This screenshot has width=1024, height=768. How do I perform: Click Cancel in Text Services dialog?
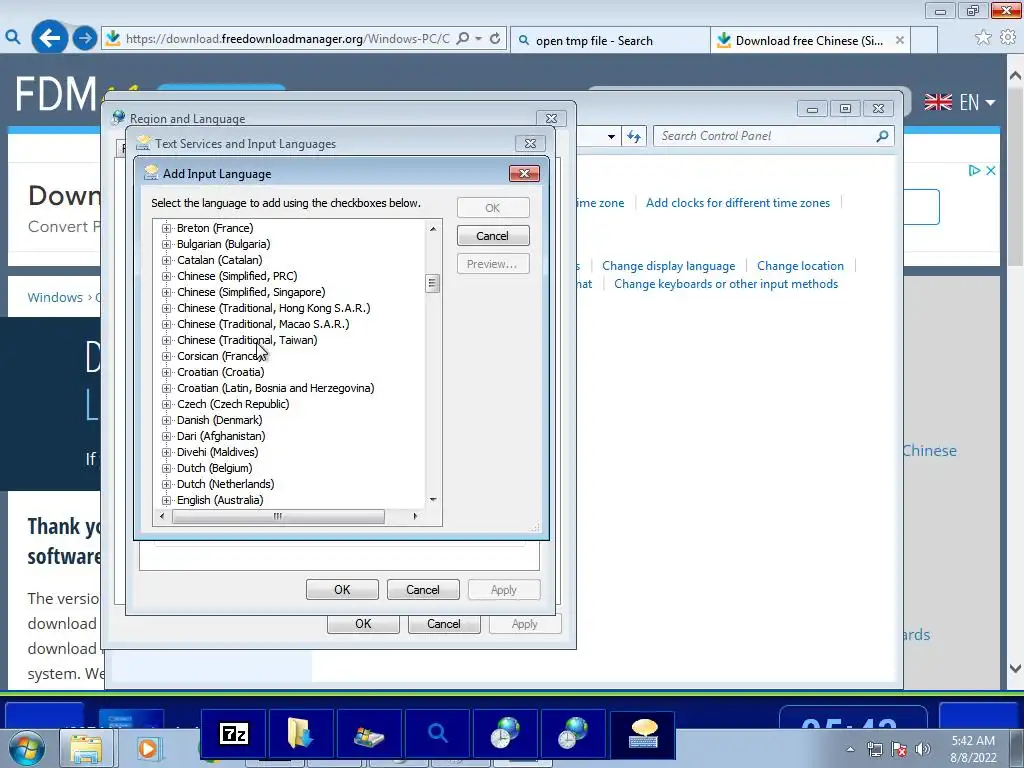423,590
